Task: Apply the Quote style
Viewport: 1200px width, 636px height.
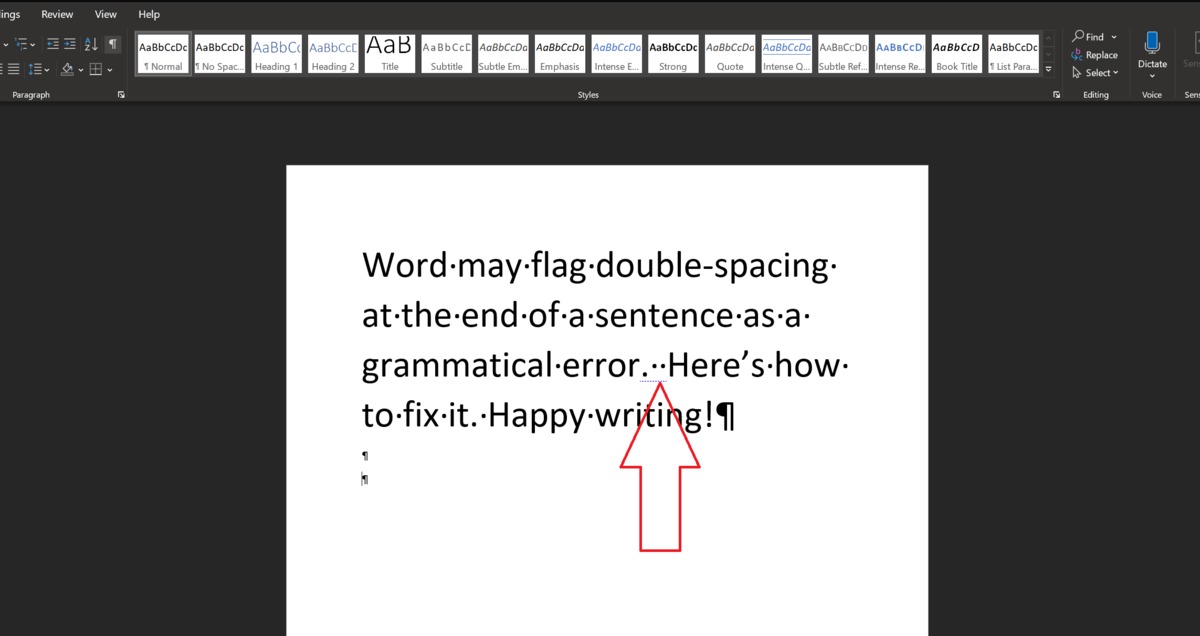Action: pyautogui.click(x=730, y=54)
